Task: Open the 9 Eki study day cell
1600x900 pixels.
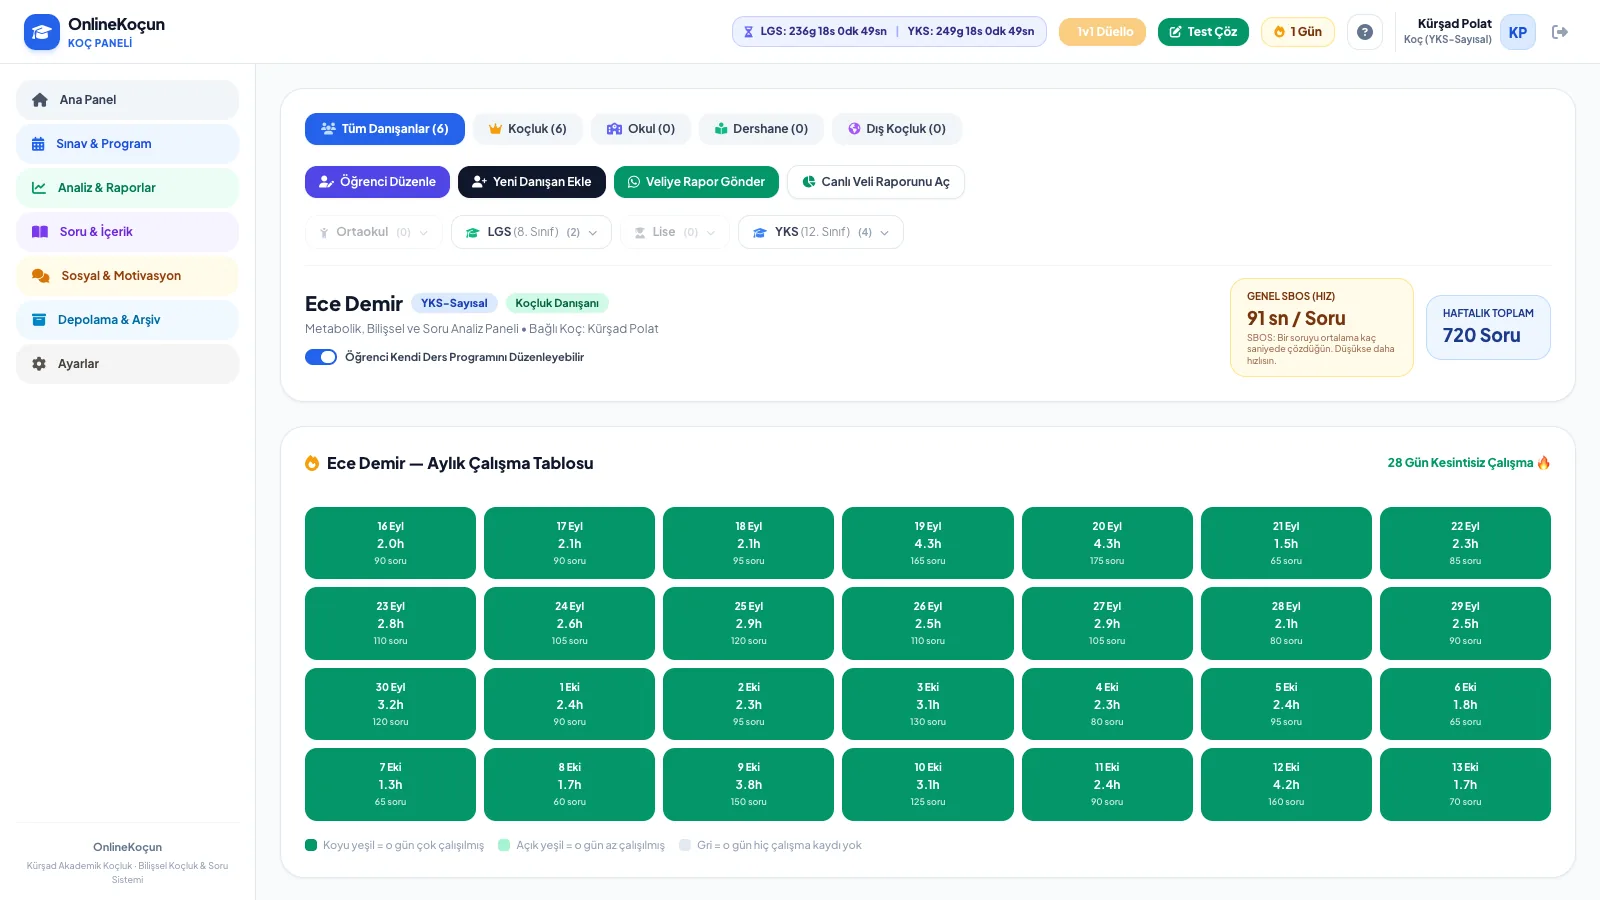Action: [748, 784]
